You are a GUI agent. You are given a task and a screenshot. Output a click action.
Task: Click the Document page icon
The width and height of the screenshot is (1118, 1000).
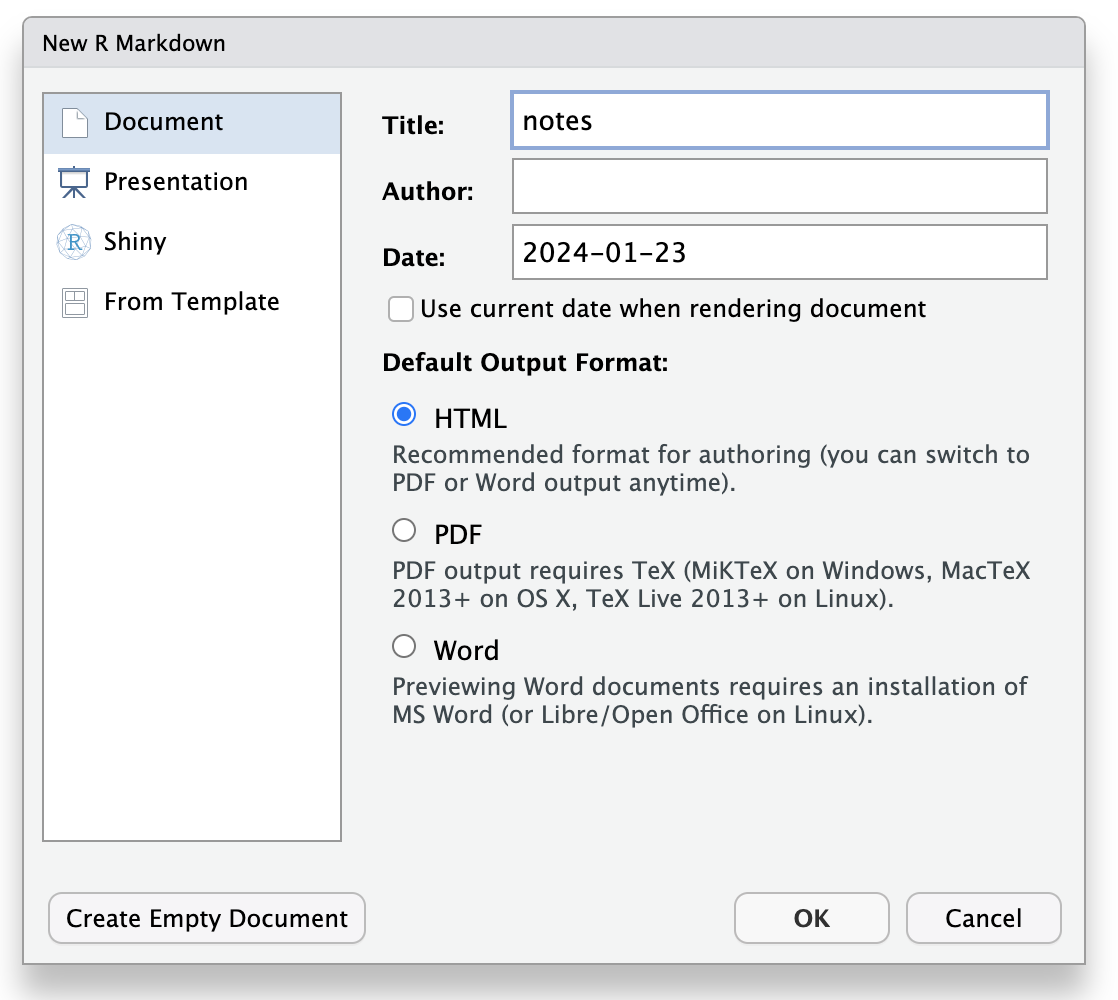75,123
